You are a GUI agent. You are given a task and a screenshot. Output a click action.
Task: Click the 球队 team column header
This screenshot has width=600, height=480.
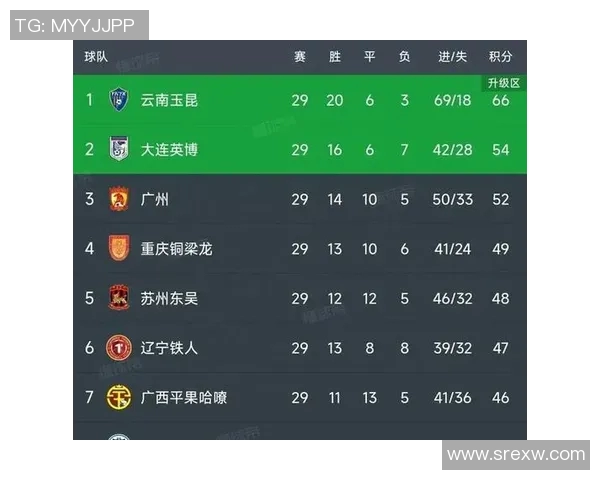[x=97, y=57]
